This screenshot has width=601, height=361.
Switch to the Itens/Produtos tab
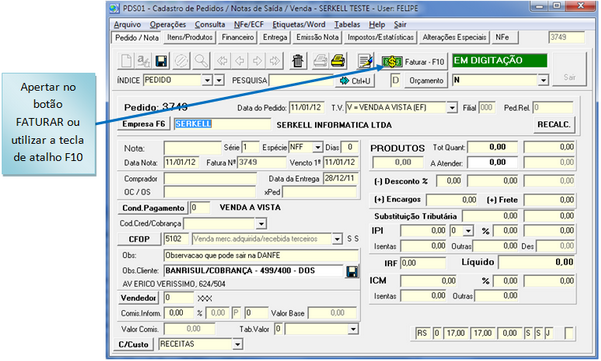tap(190, 38)
